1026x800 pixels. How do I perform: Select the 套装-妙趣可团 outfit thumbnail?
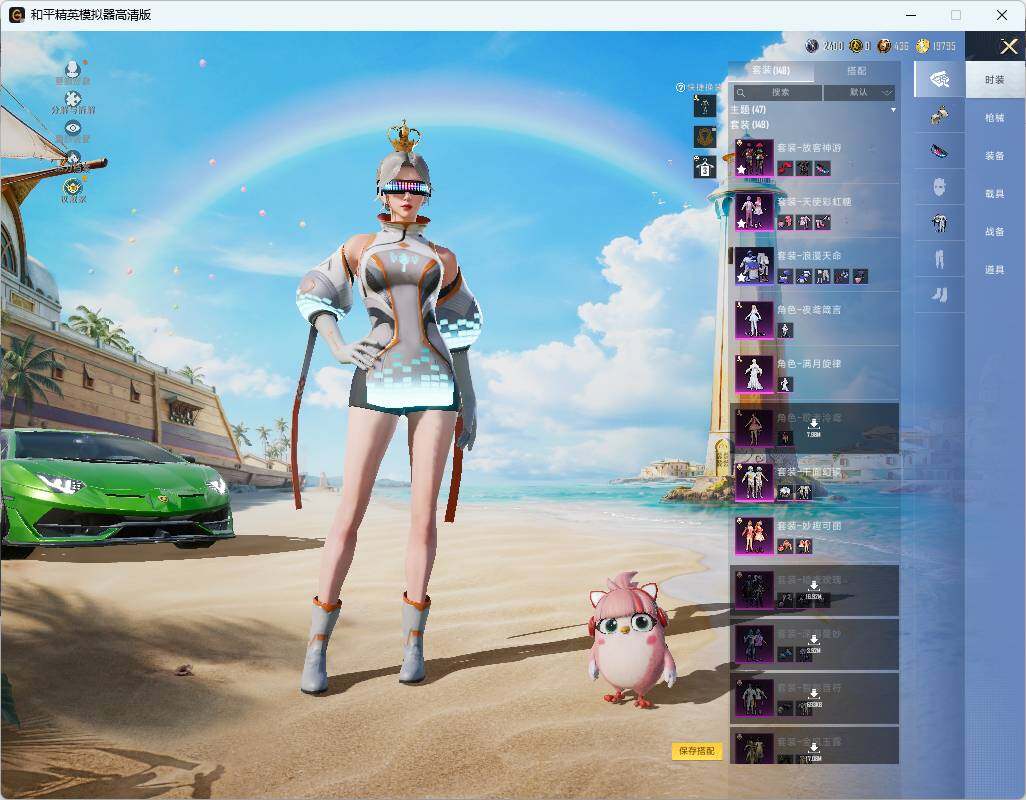coord(754,536)
